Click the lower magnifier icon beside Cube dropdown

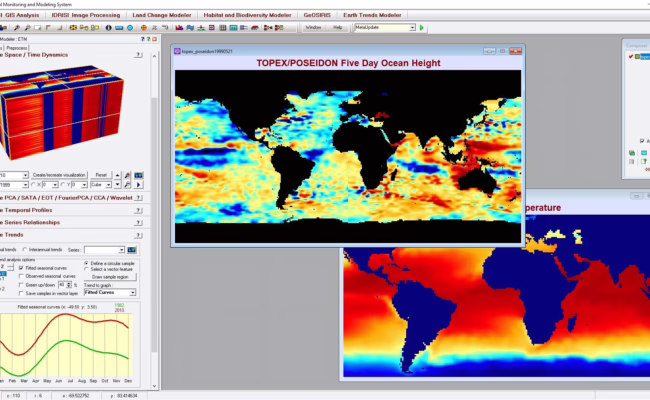tap(127, 184)
